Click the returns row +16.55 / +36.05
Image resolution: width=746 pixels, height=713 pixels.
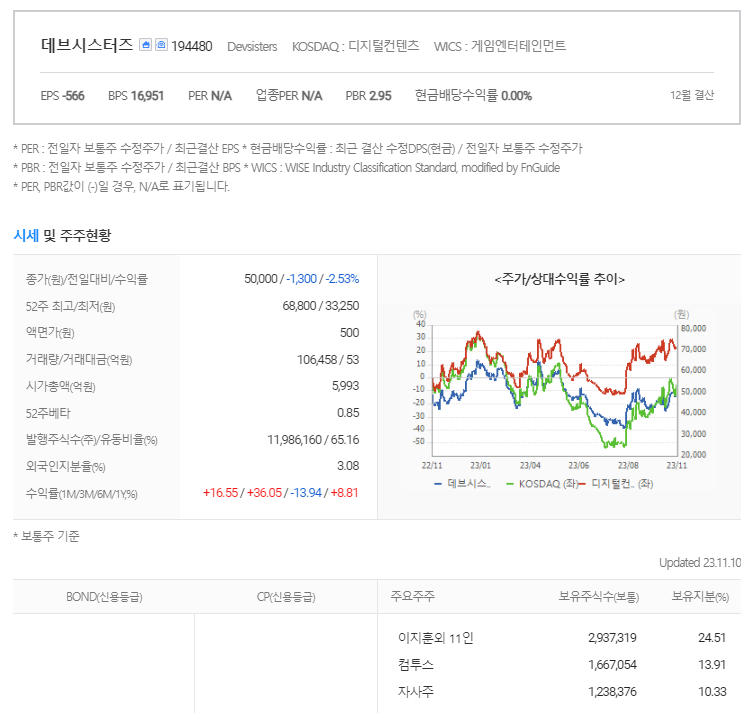281,493
